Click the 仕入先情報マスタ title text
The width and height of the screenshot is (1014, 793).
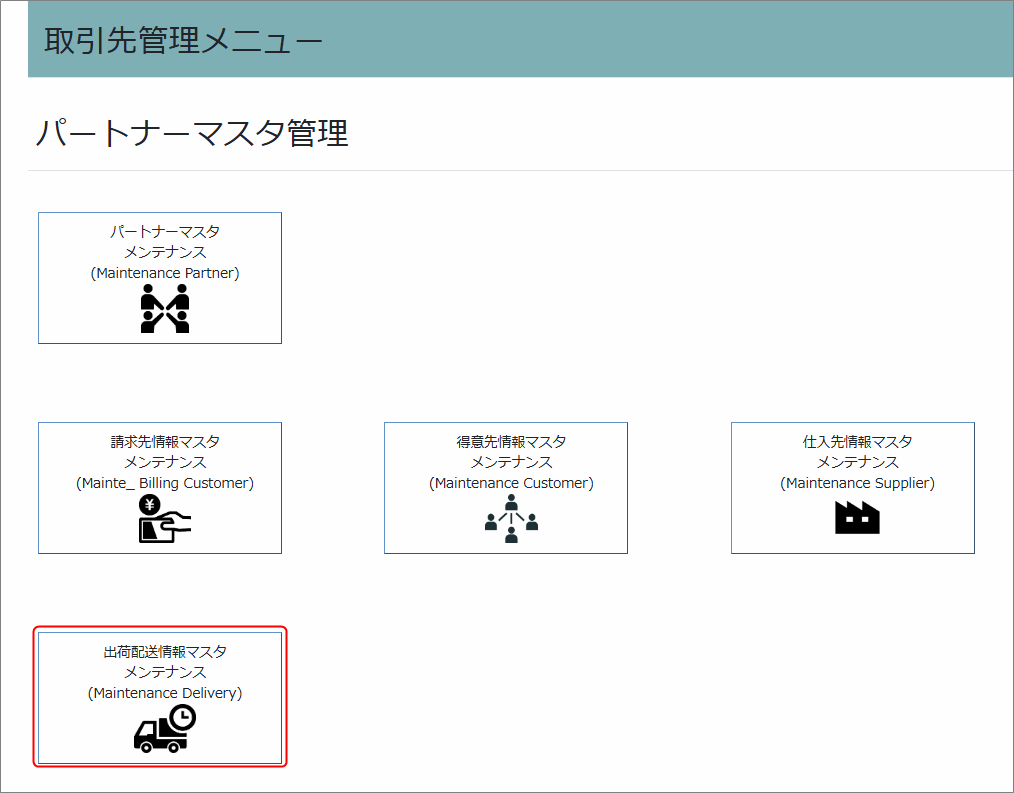click(x=857, y=441)
